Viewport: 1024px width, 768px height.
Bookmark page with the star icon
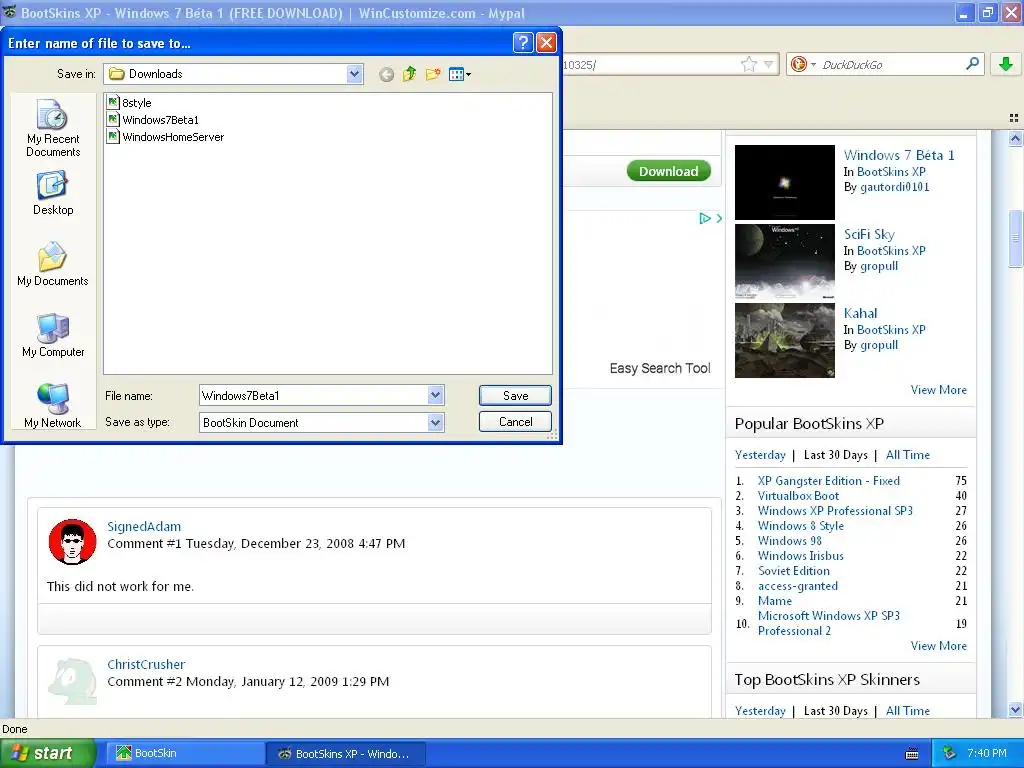[x=748, y=64]
